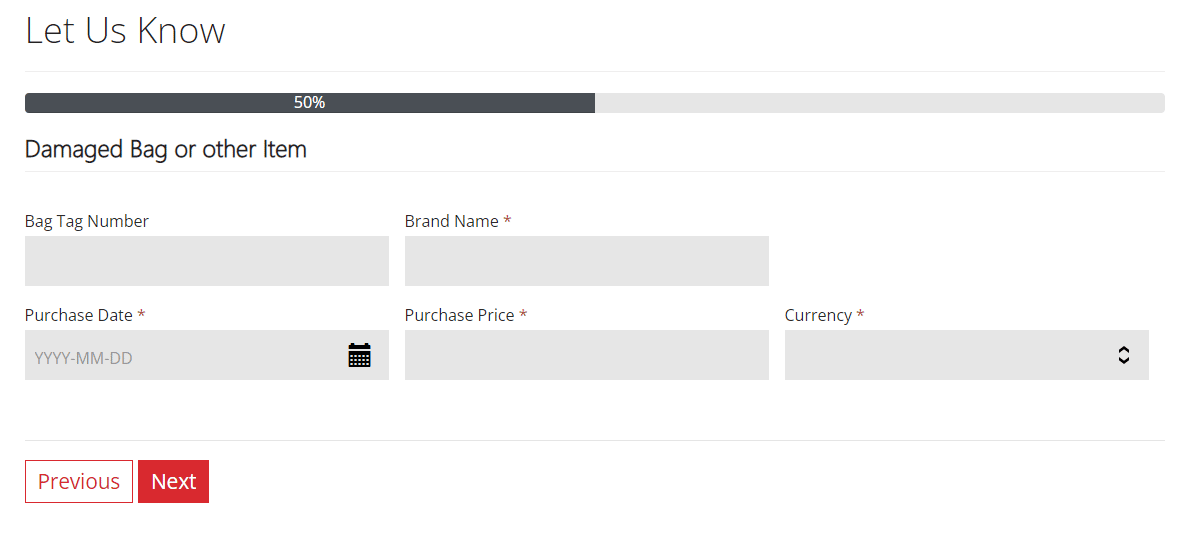
Task: Click the Bag Tag Number label
Action: point(87,221)
